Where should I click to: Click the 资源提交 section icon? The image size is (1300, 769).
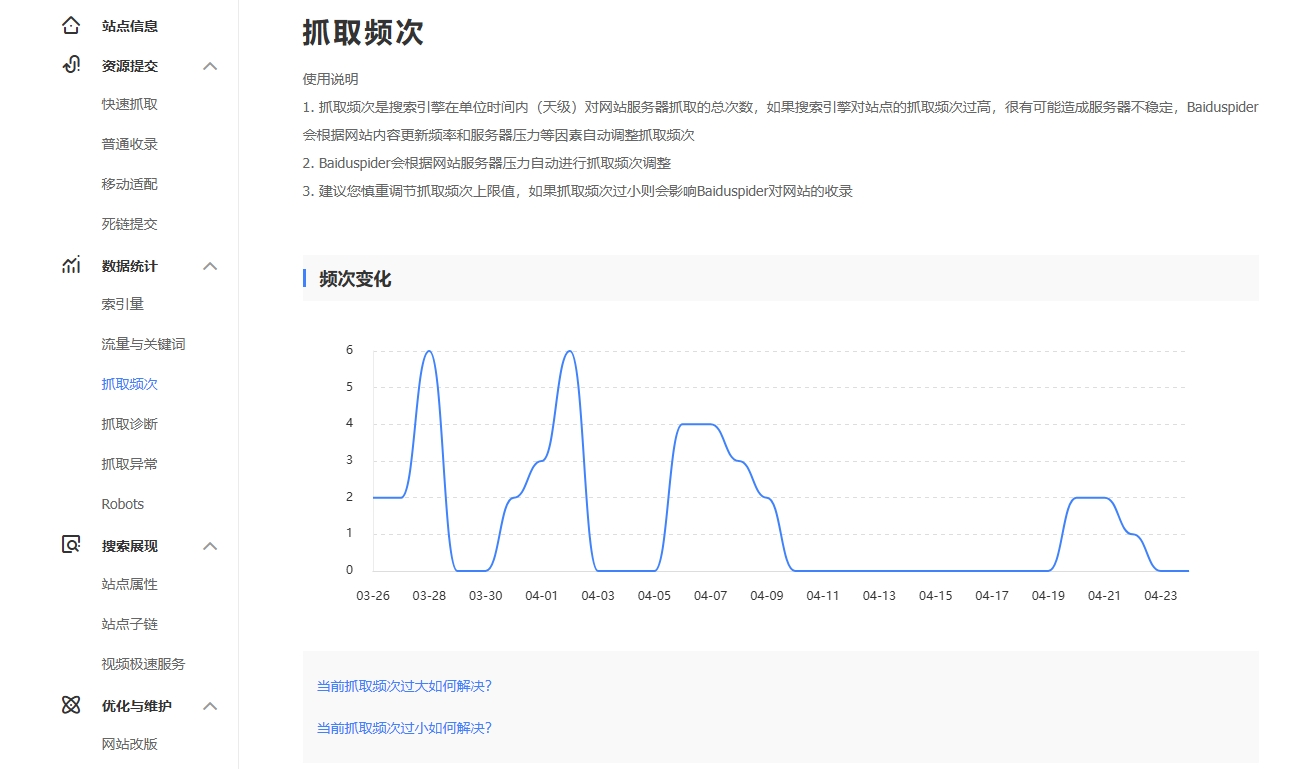[71, 66]
